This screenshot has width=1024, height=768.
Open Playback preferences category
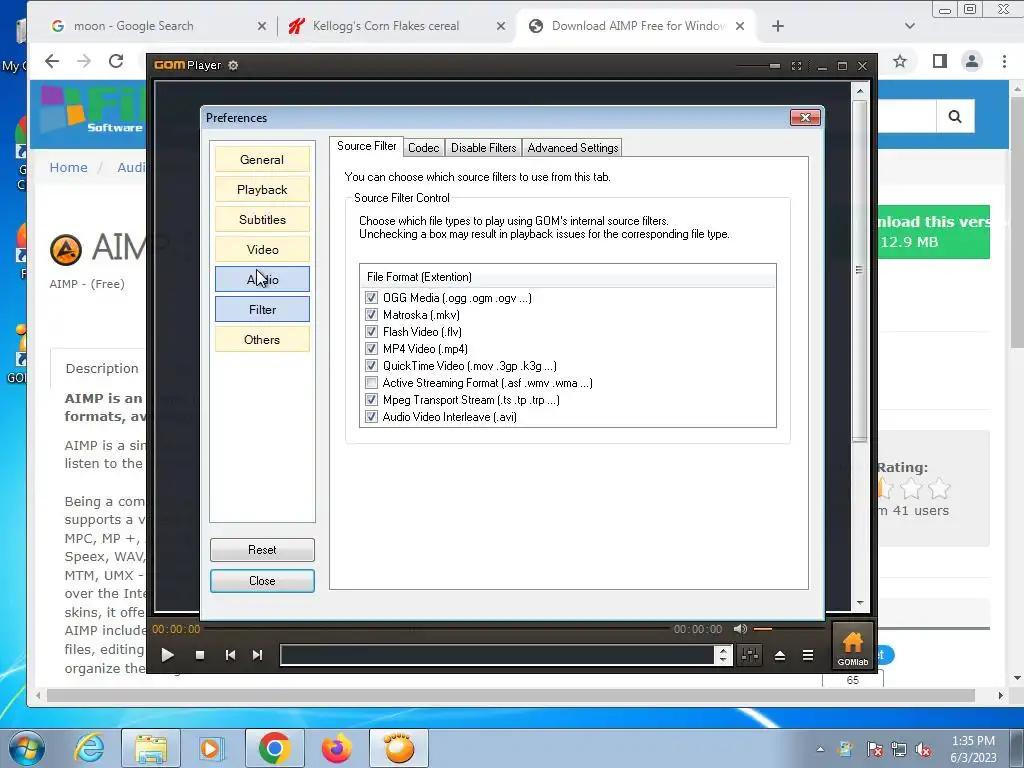pos(262,189)
